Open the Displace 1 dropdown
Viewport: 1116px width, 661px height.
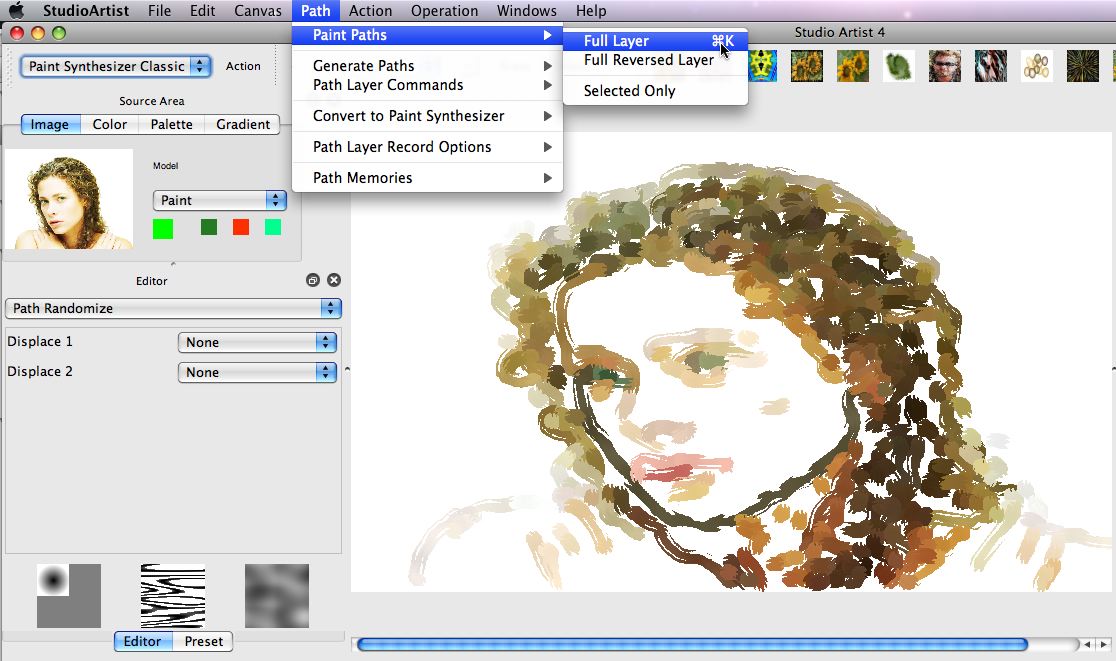click(257, 342)
